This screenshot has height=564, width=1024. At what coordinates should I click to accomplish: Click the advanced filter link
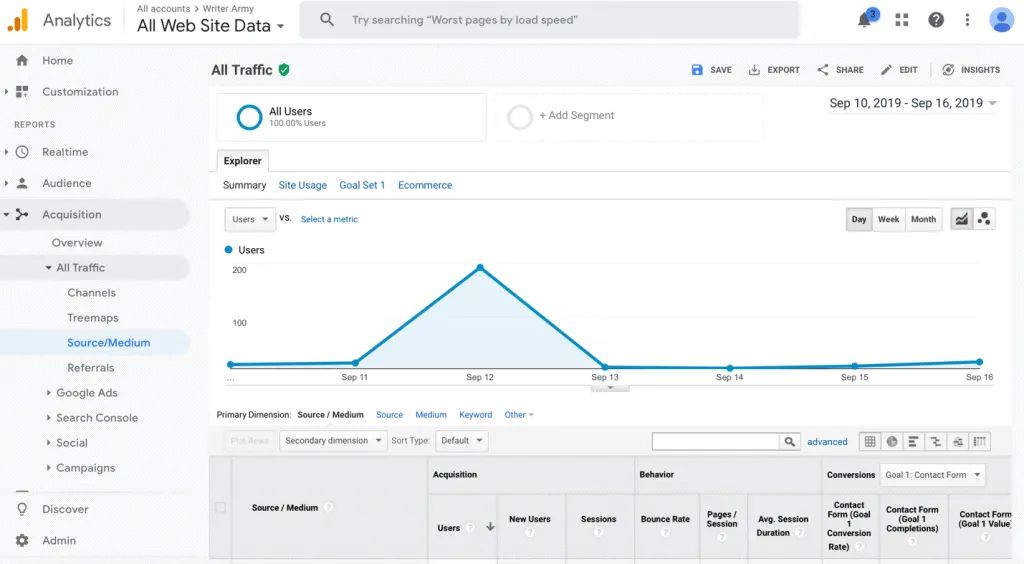point(827,441)
